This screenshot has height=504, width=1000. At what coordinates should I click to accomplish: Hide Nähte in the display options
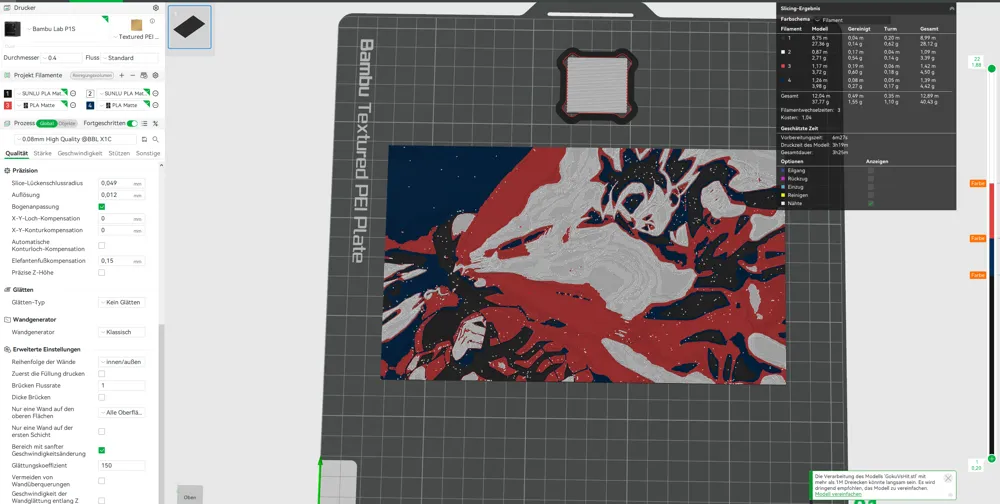(x=871, y=203)
